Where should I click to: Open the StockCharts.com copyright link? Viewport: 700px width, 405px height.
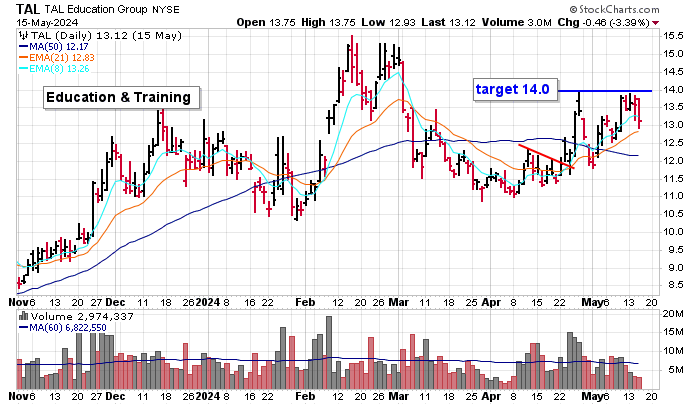pos(614,9)
